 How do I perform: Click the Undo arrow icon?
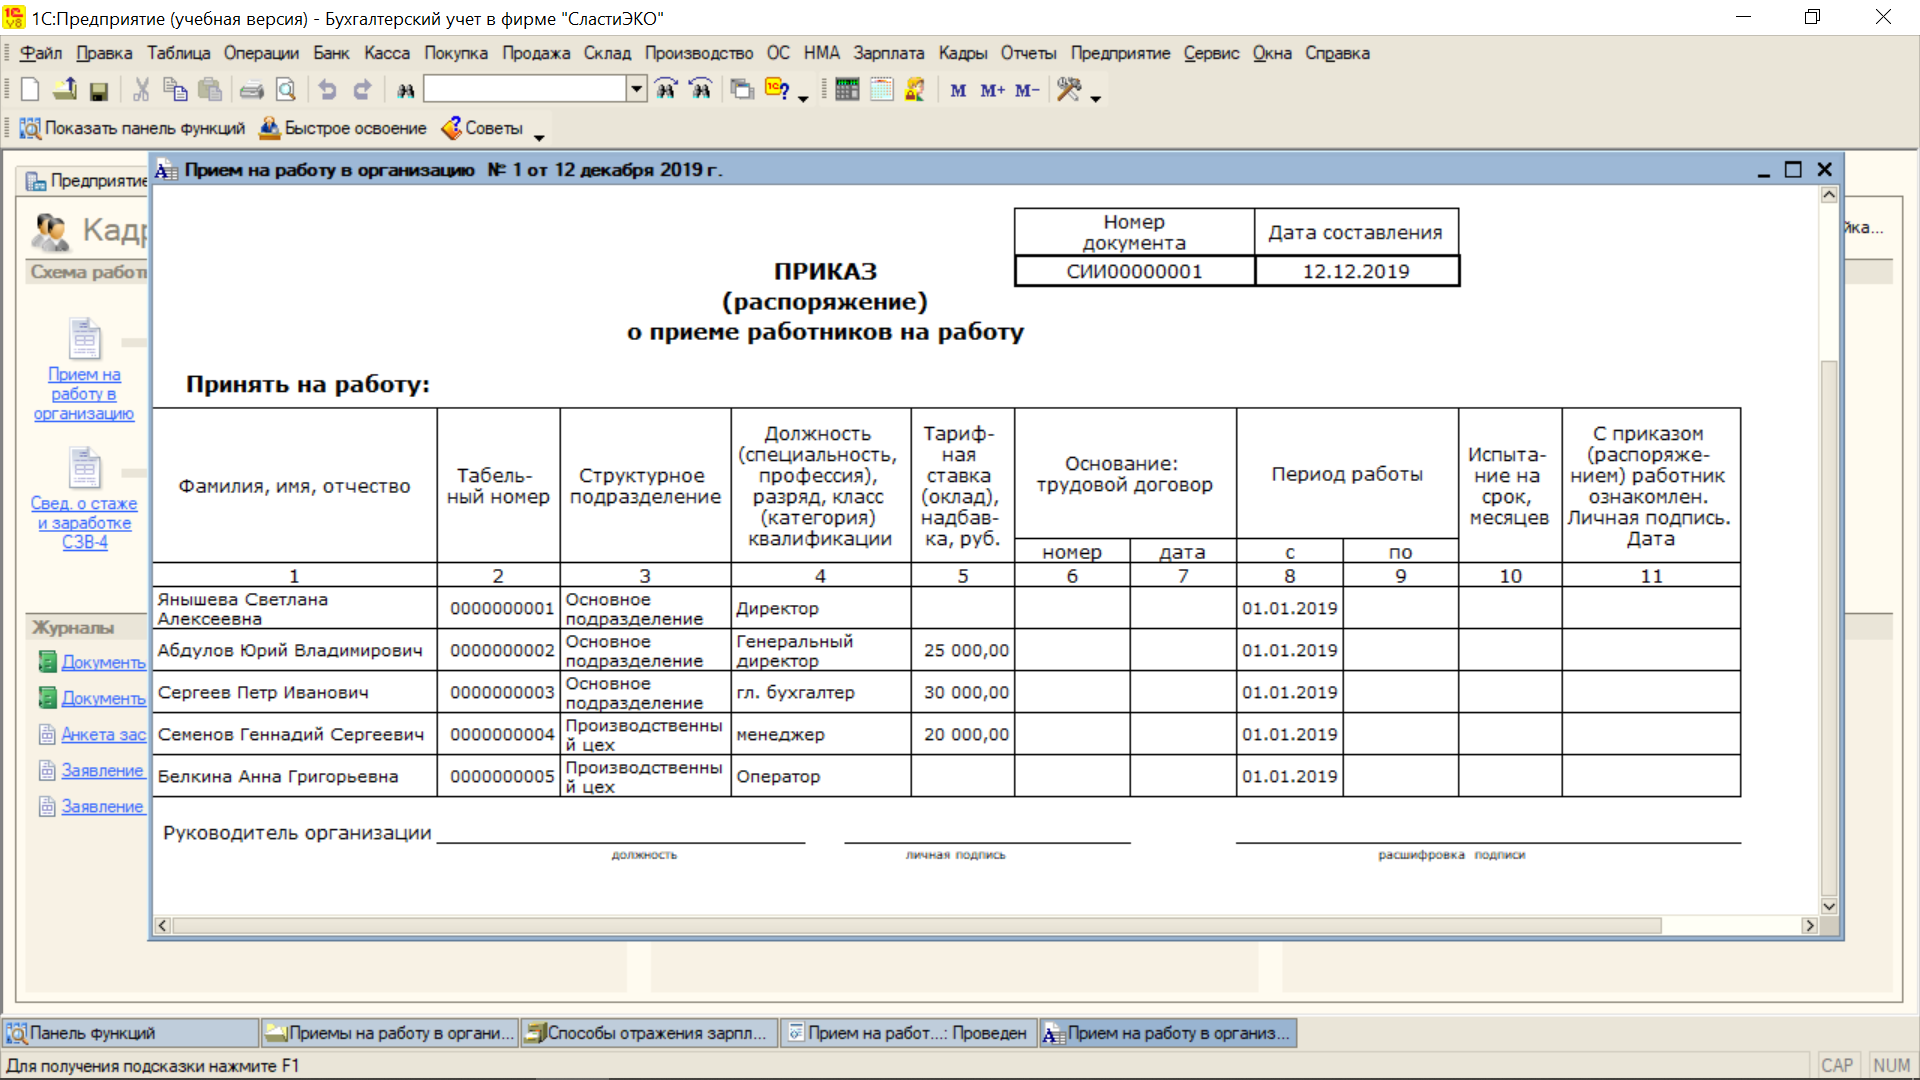click(x=327, y=91)
